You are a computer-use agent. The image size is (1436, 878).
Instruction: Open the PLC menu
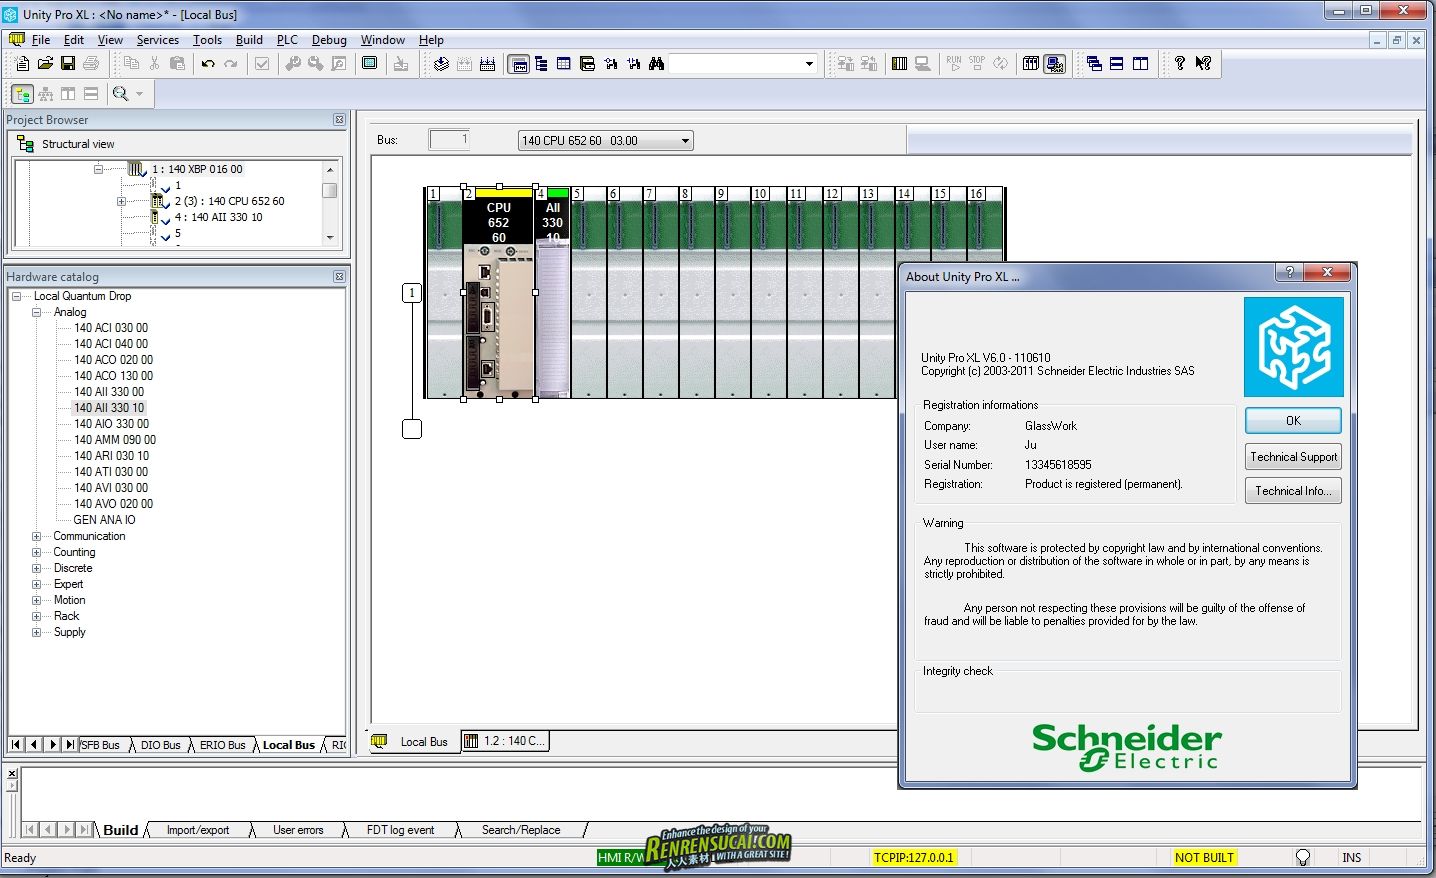(x=287, y=40)
